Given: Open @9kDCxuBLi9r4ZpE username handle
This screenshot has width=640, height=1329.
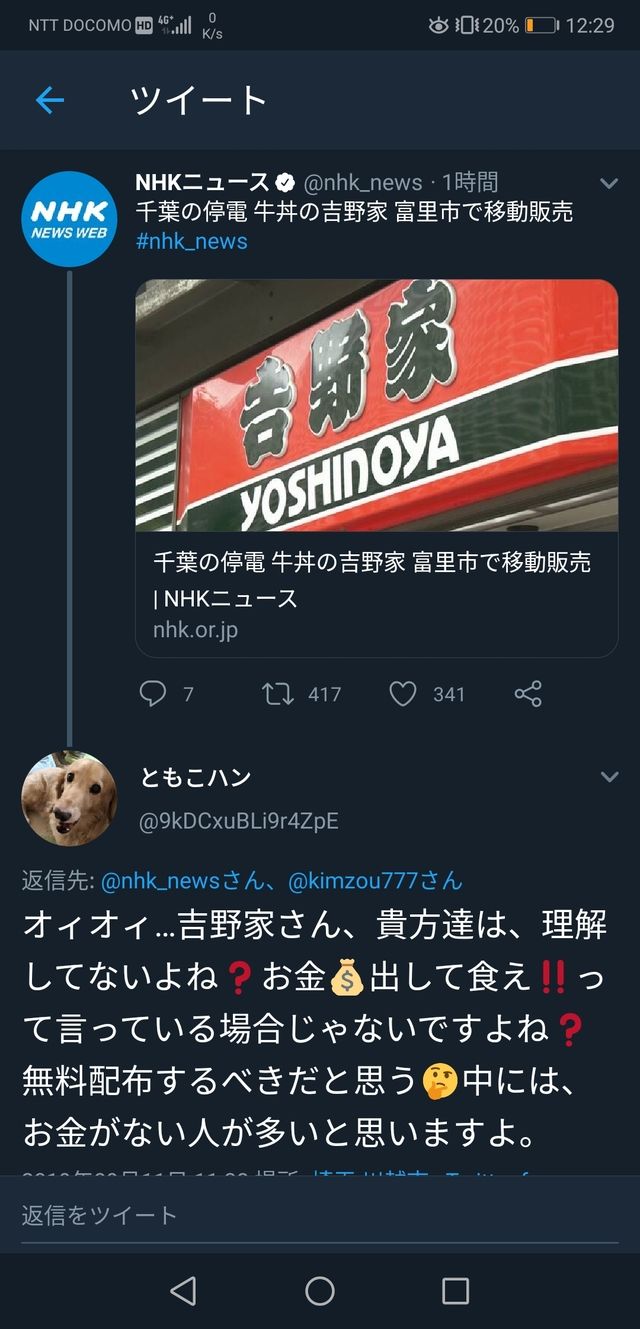Looking at the screenshot, I should (240, 821).
